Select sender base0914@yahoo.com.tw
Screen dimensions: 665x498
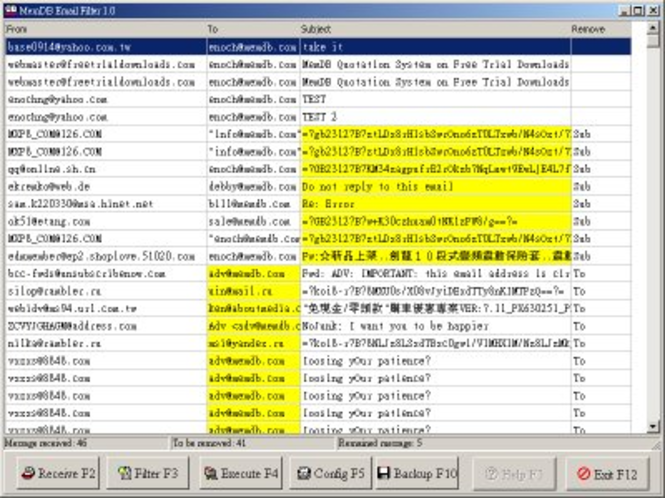click(x=105, y=47)
